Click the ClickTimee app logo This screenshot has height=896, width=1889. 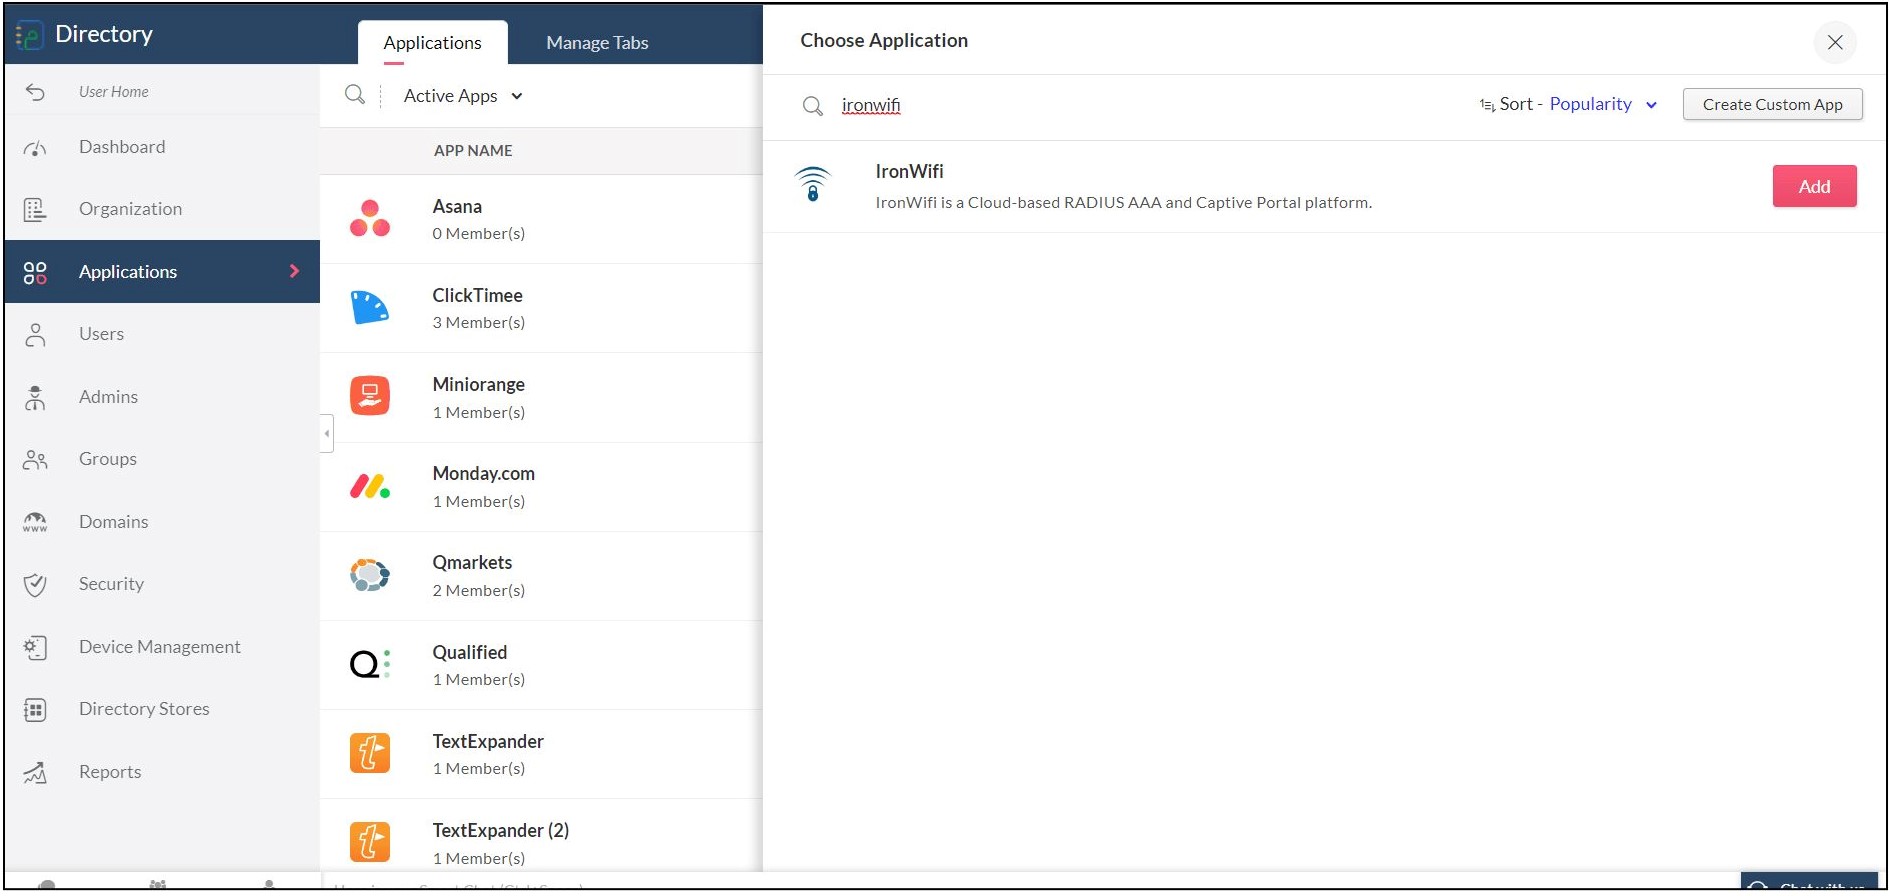tap(370, 307)
